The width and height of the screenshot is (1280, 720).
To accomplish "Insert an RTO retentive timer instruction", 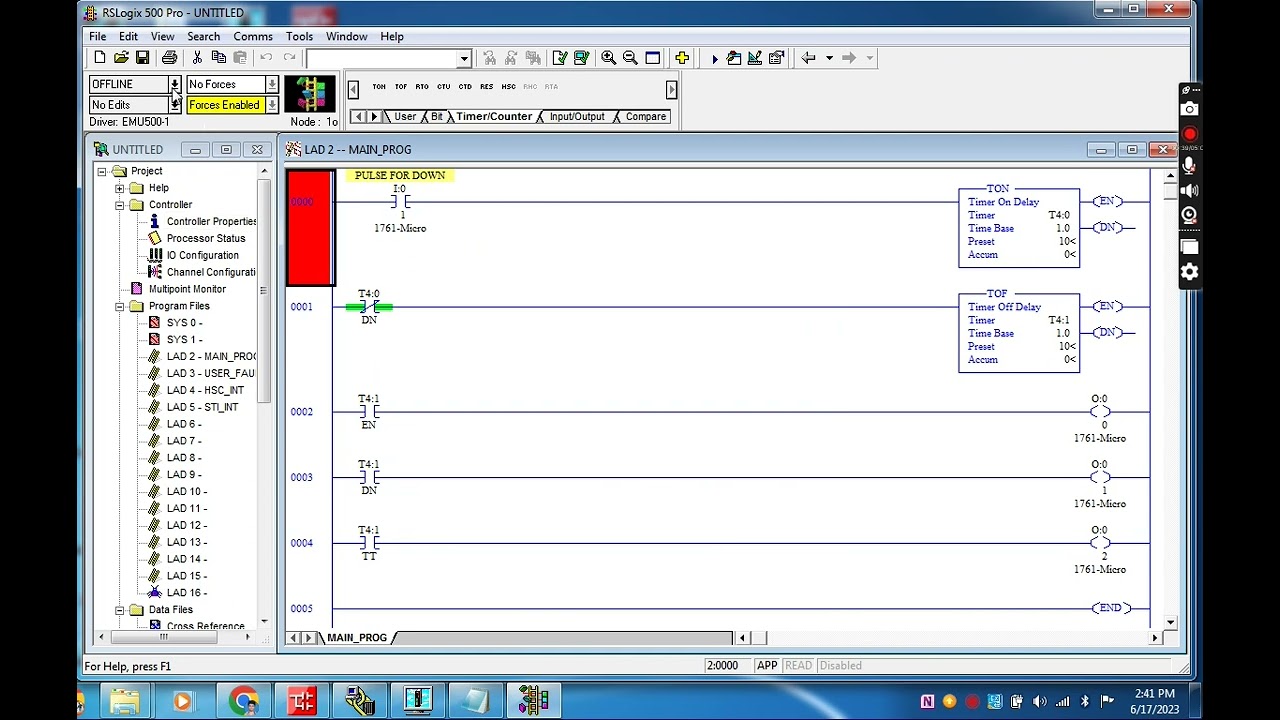I will pos(422,87).
